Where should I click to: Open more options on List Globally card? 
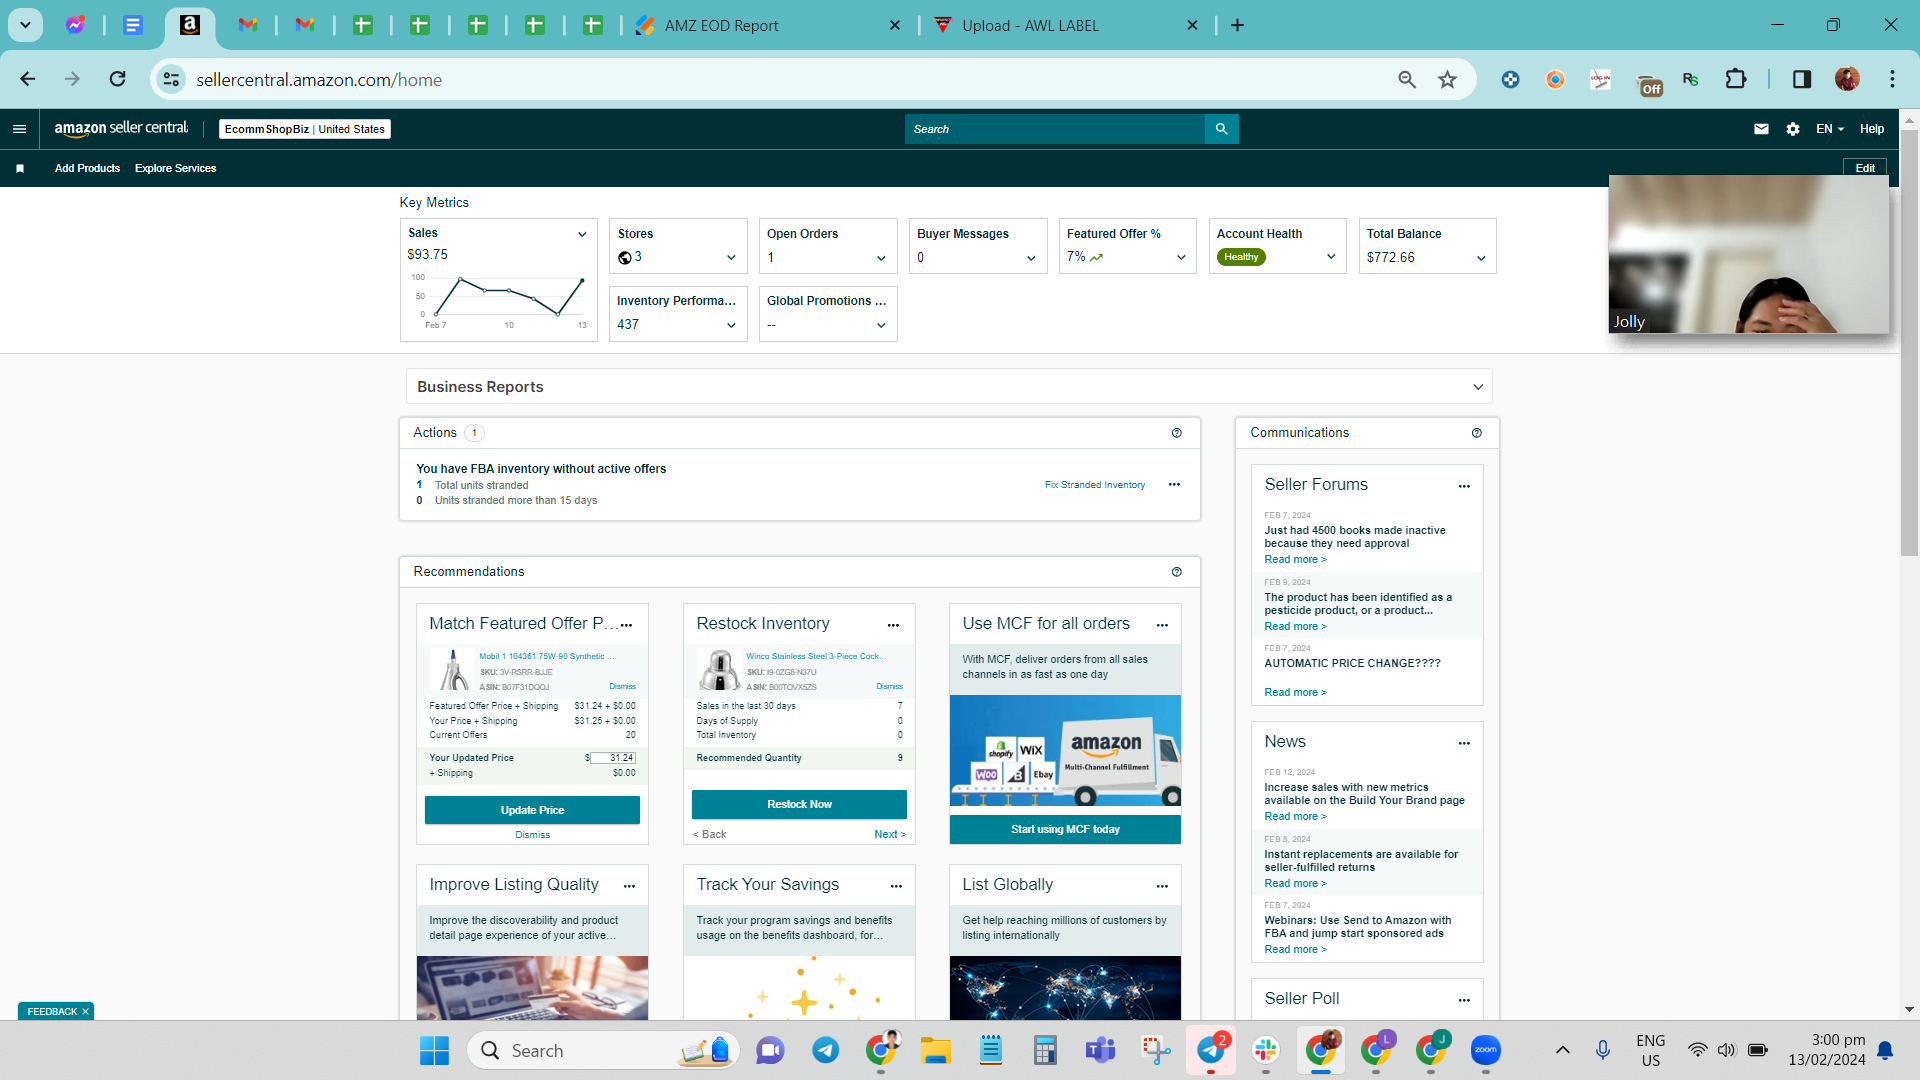click(1162, 886)
